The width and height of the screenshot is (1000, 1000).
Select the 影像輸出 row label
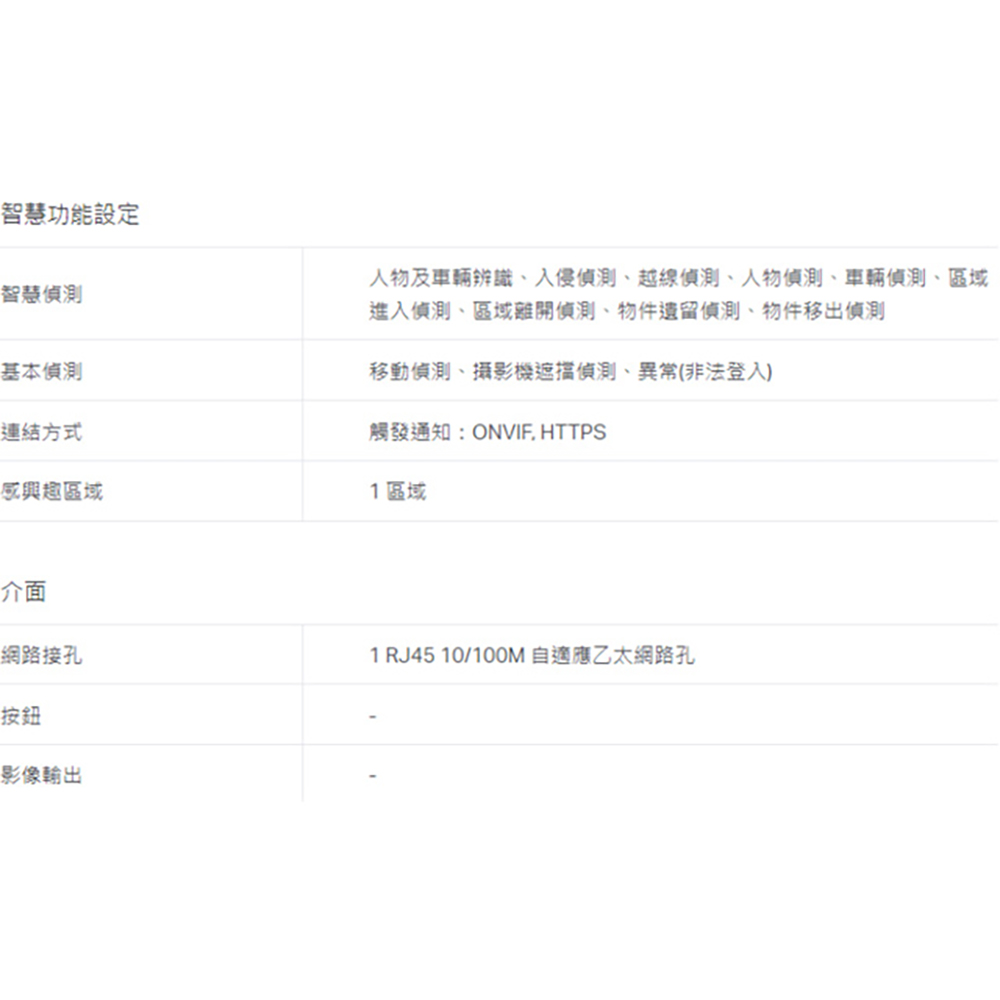coord(42,775)
